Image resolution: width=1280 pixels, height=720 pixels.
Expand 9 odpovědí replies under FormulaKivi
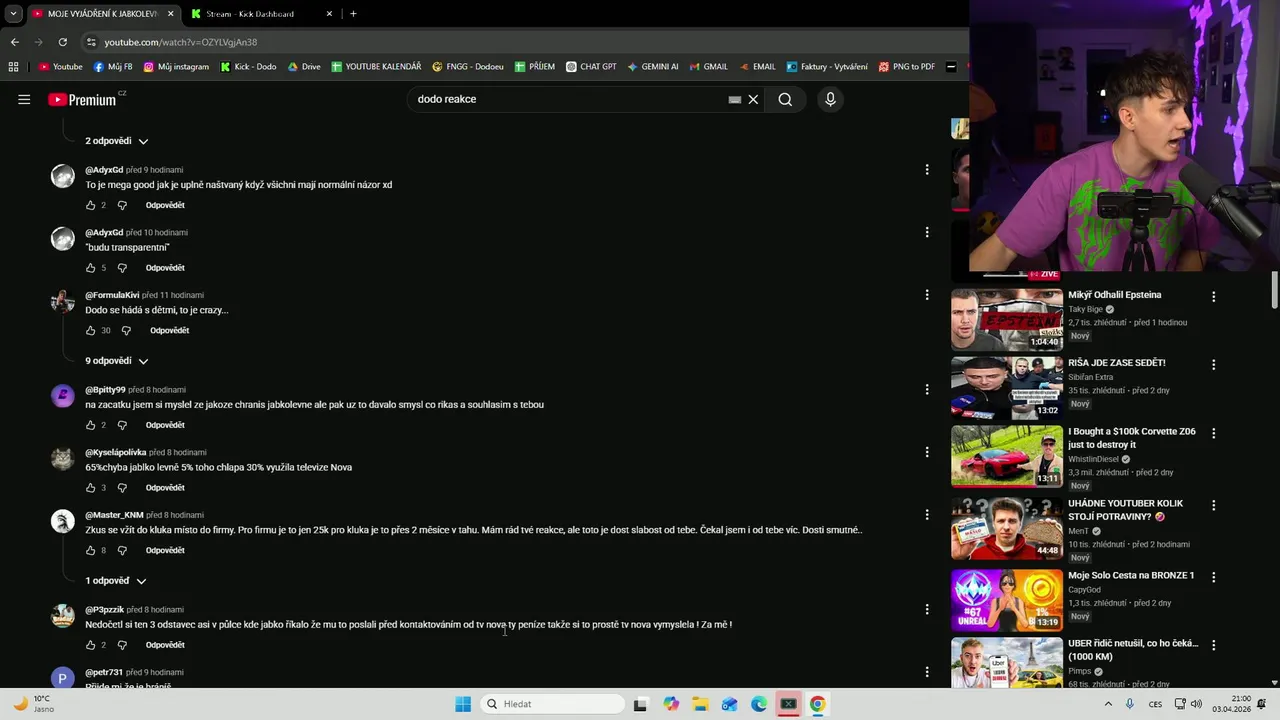117,361
